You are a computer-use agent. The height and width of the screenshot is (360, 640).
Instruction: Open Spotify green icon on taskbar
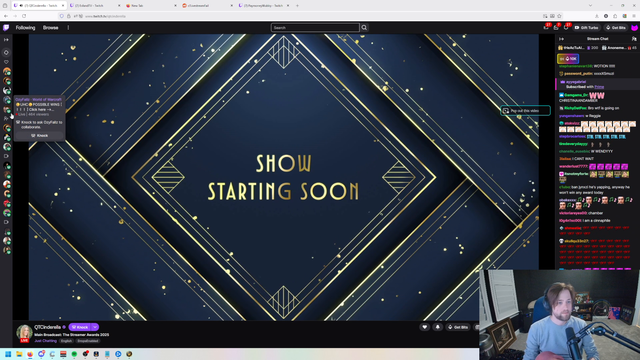click(x=74, y=354)
